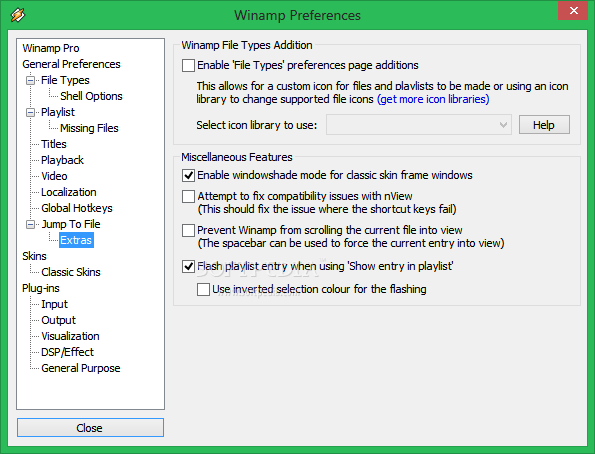The width and height of the screenshot is (595, 454).
Task: Enable 'File Types' preferences page additions checkbox
Action: [188, 65]
